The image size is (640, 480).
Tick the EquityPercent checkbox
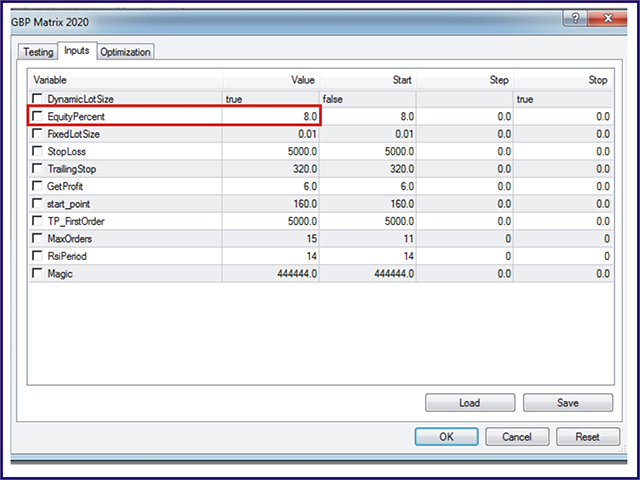click(x=38, y=117)
